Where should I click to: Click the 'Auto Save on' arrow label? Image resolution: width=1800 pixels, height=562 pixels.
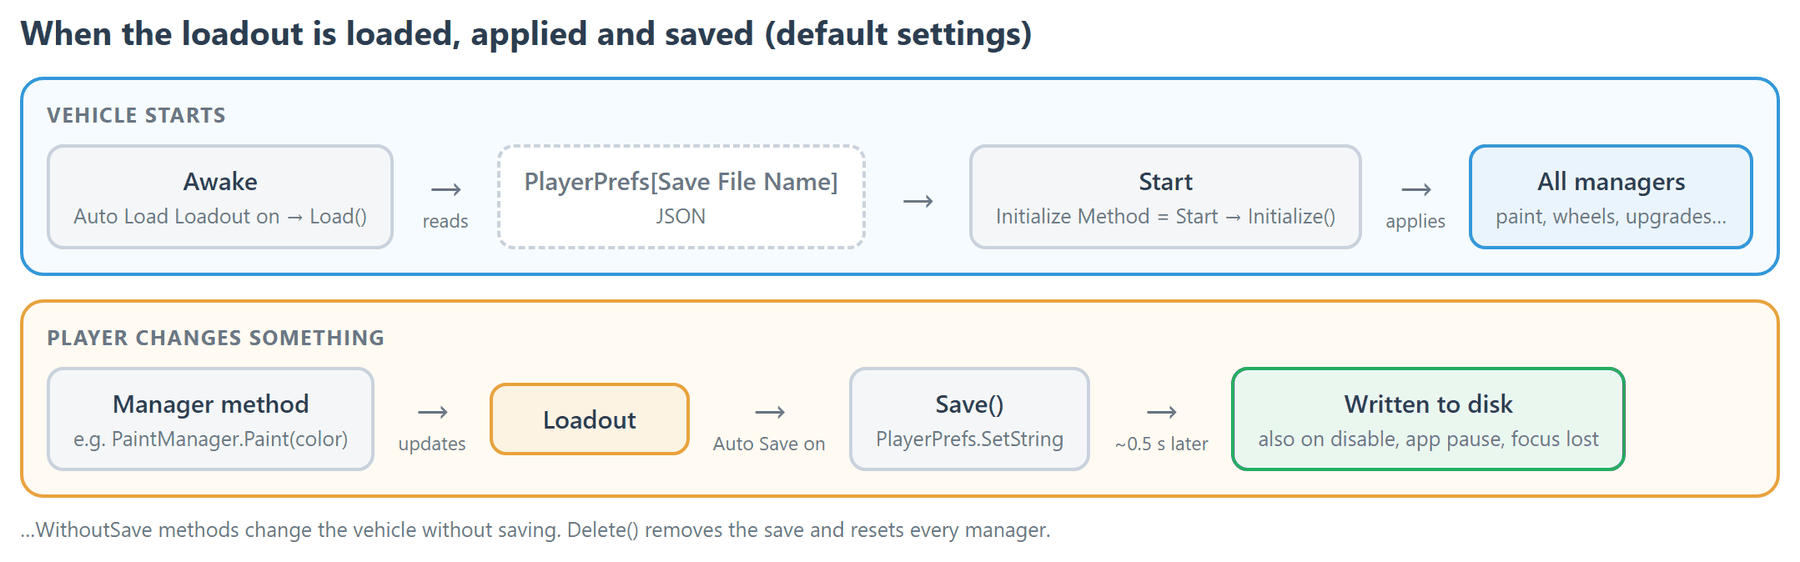769,444
